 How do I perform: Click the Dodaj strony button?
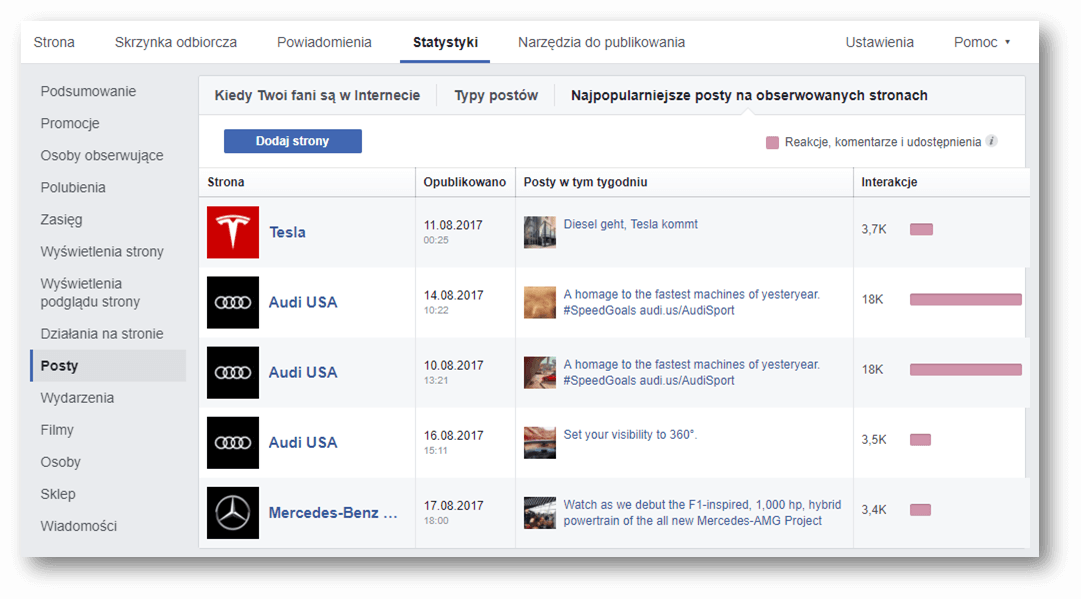point(292,141)
